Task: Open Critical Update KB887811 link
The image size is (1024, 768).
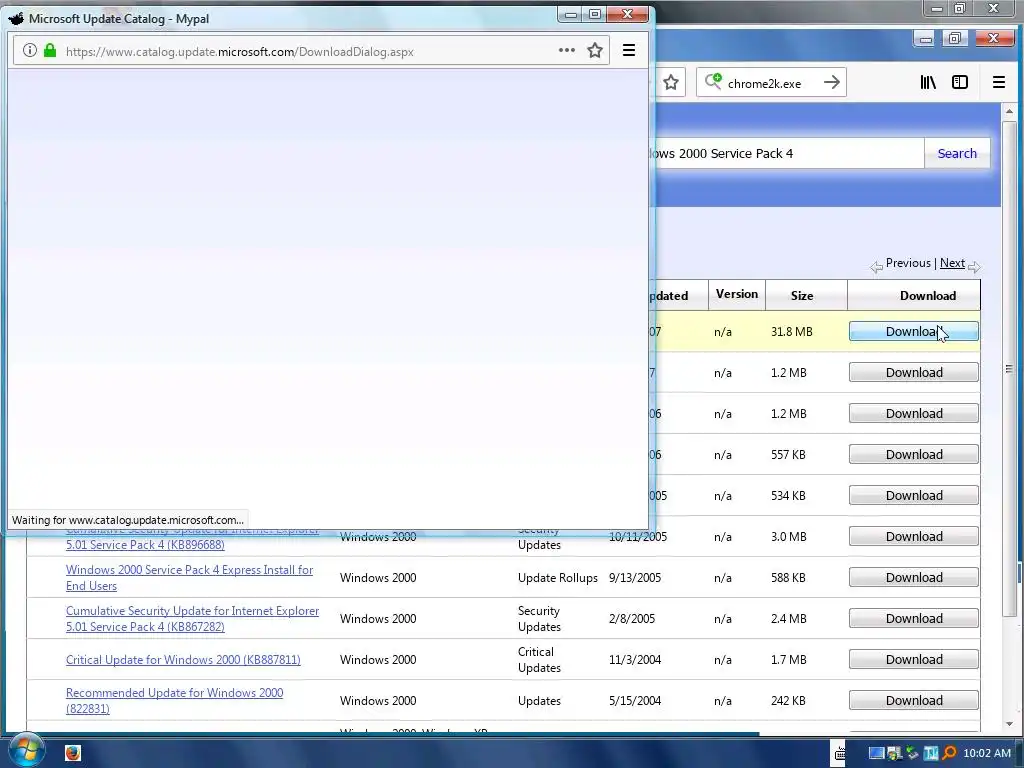Action: (x=183, y=660)
